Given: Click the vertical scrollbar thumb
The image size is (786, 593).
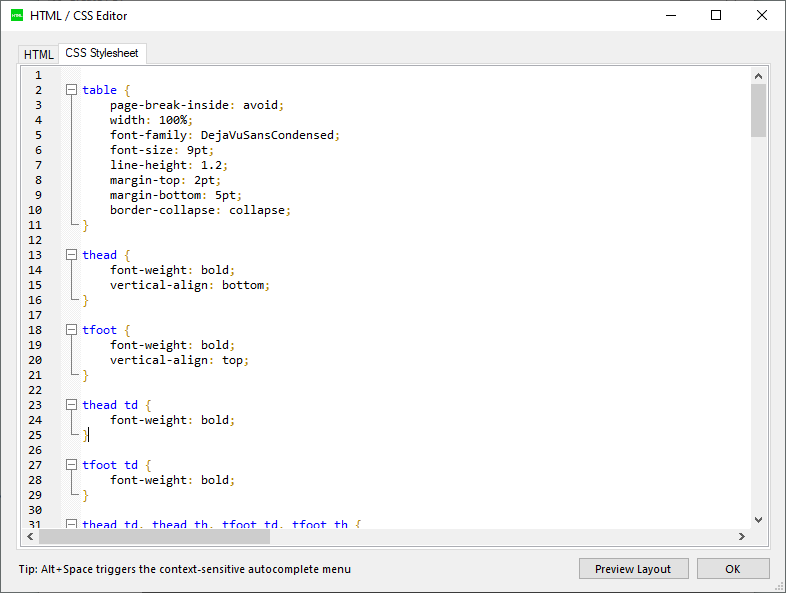Looking at the screenshot, I should pyautogui.click(x=758, y=110).
